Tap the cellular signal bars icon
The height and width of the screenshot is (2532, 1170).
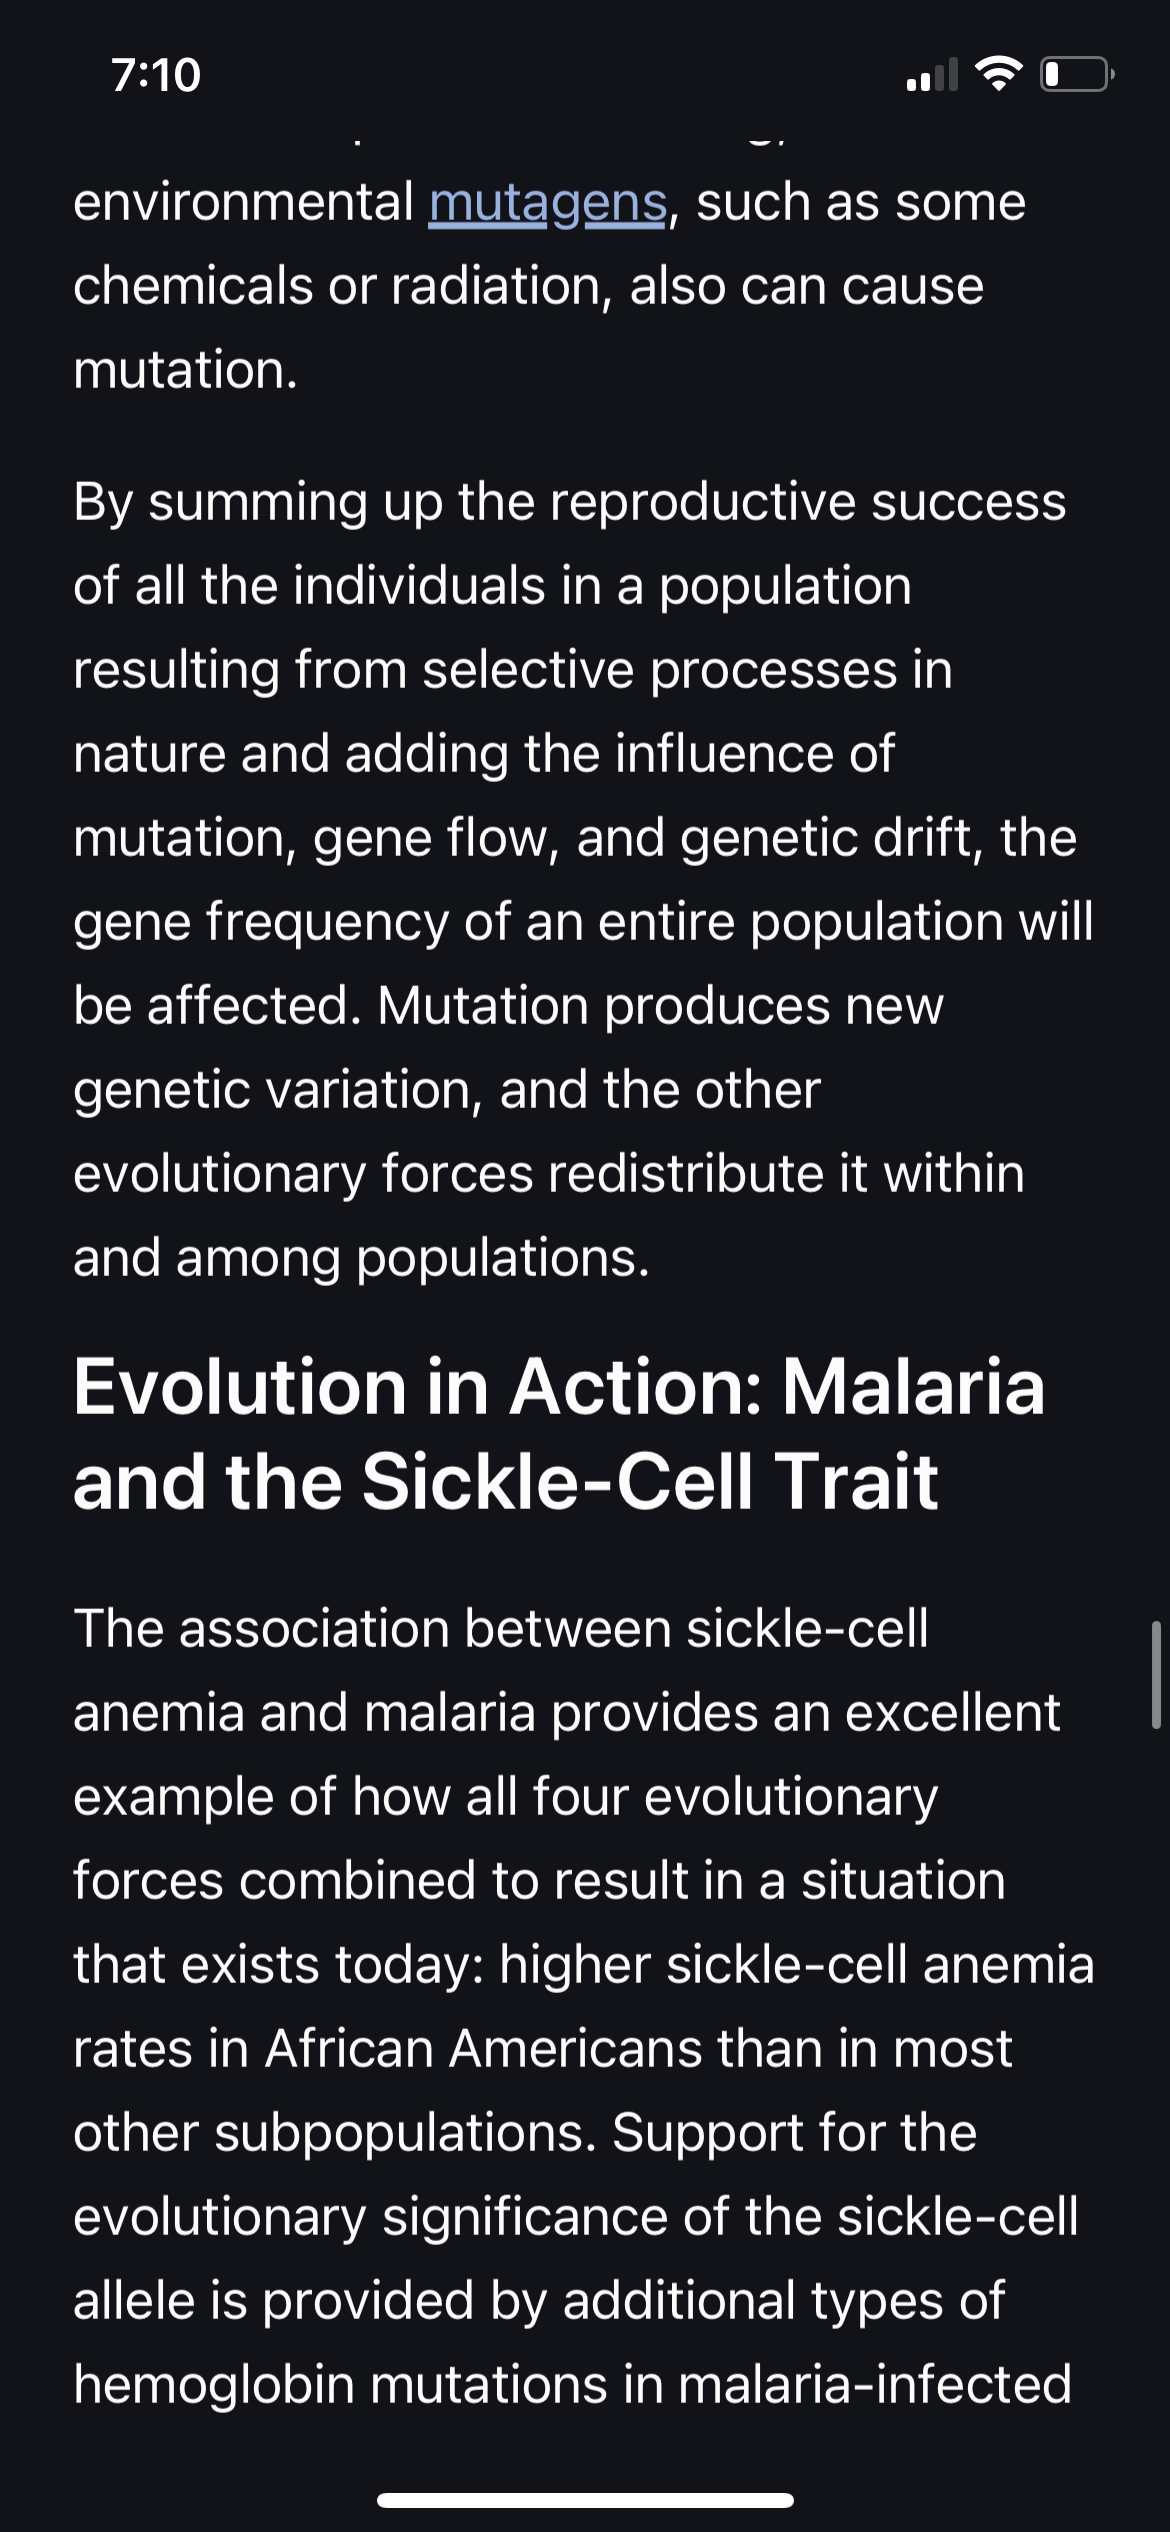coord(931,75)
